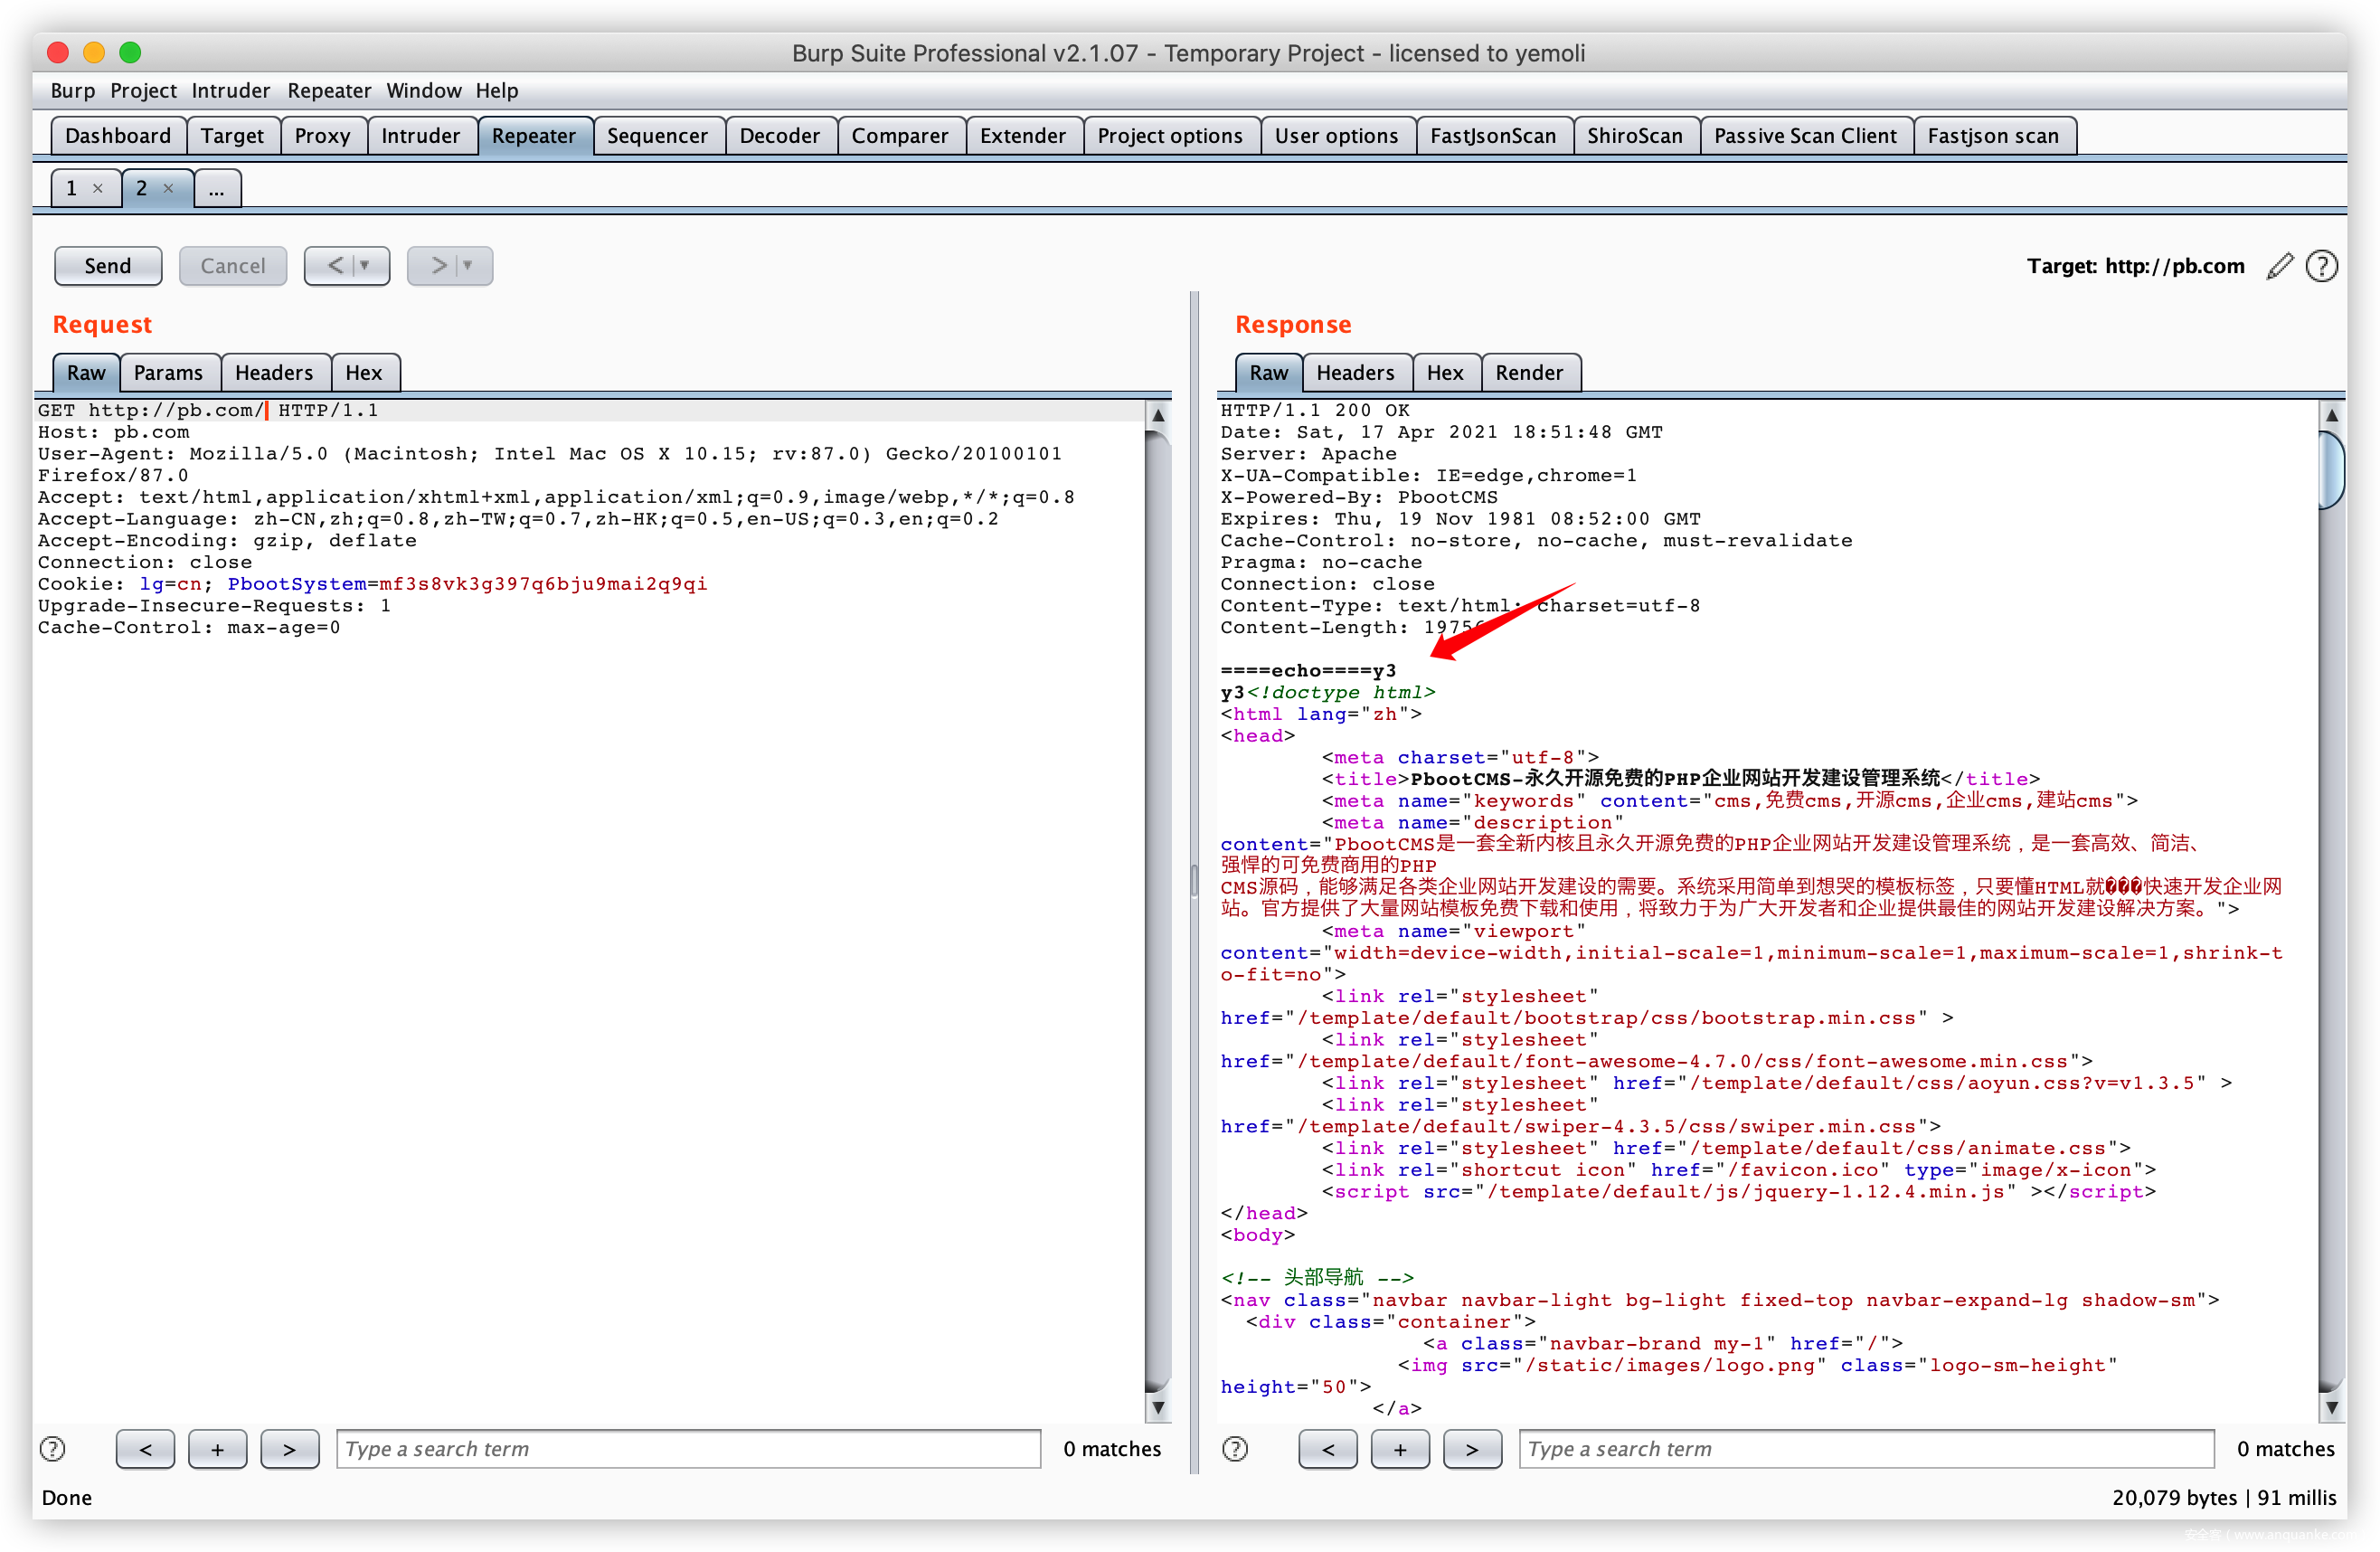Focus the response search term field
This screenshot has height=1552, width=2380.
coord(1865,1449)
